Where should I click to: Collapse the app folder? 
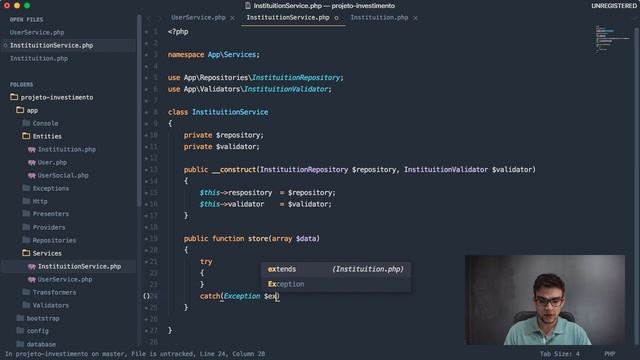click(20, 110)
